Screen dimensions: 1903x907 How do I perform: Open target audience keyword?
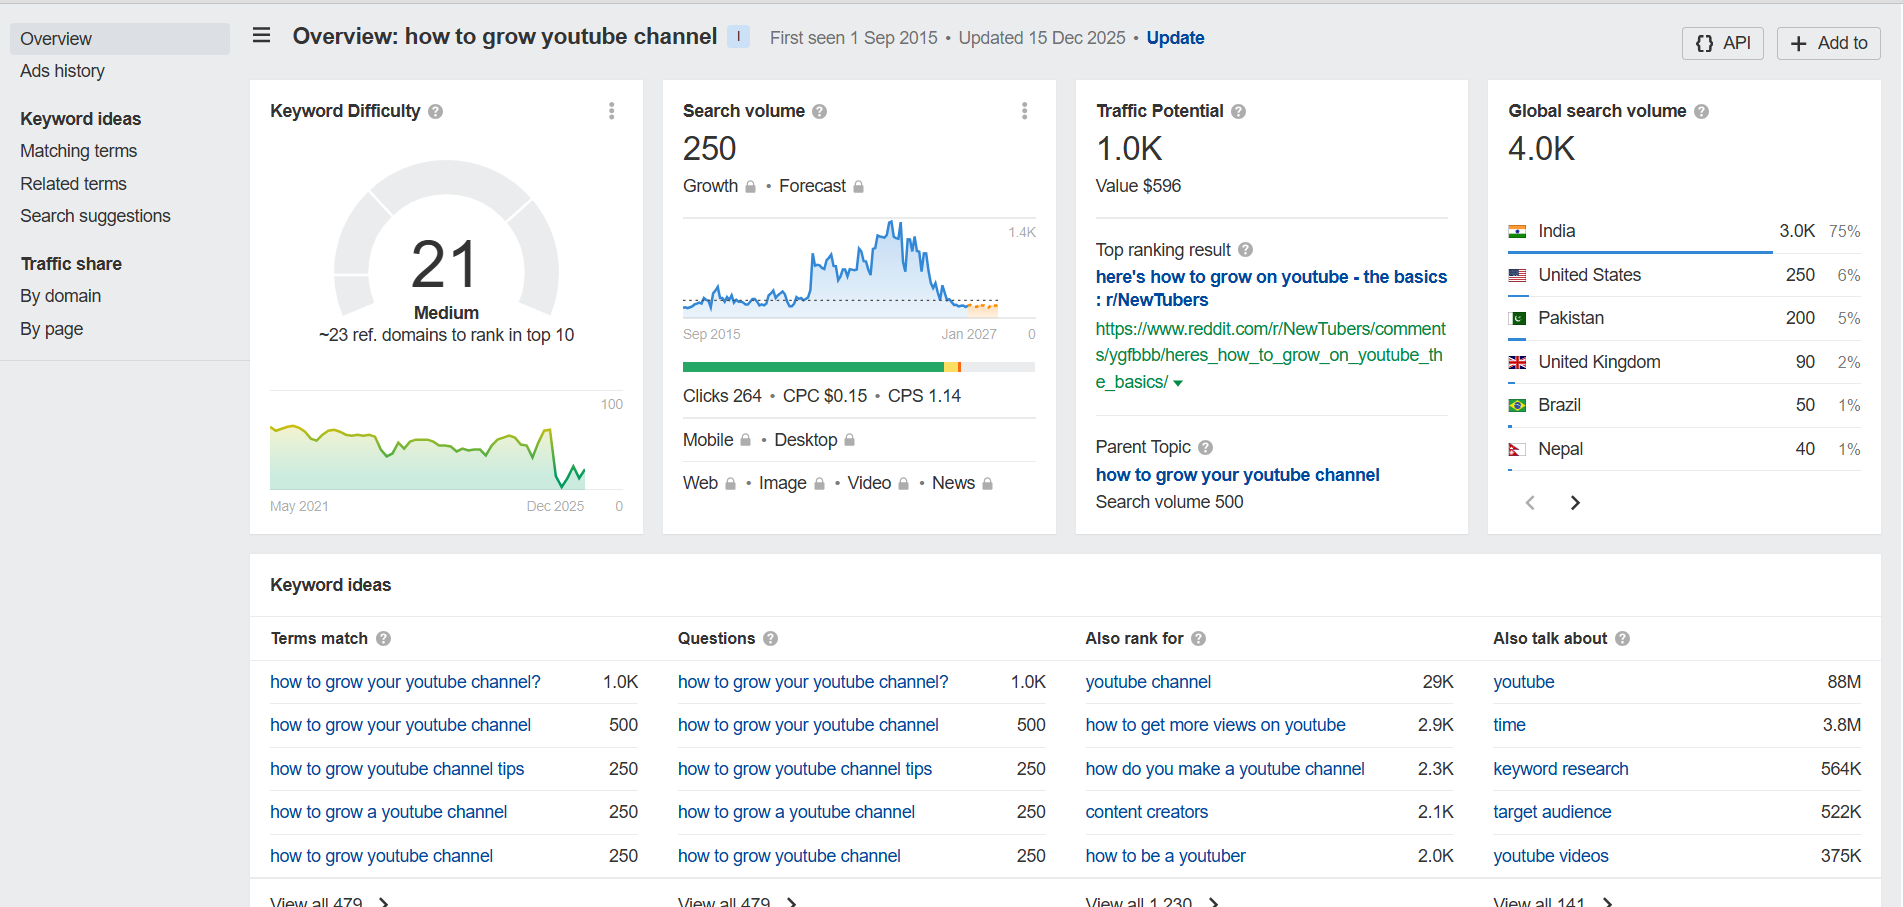click(x=1552, y=812)
